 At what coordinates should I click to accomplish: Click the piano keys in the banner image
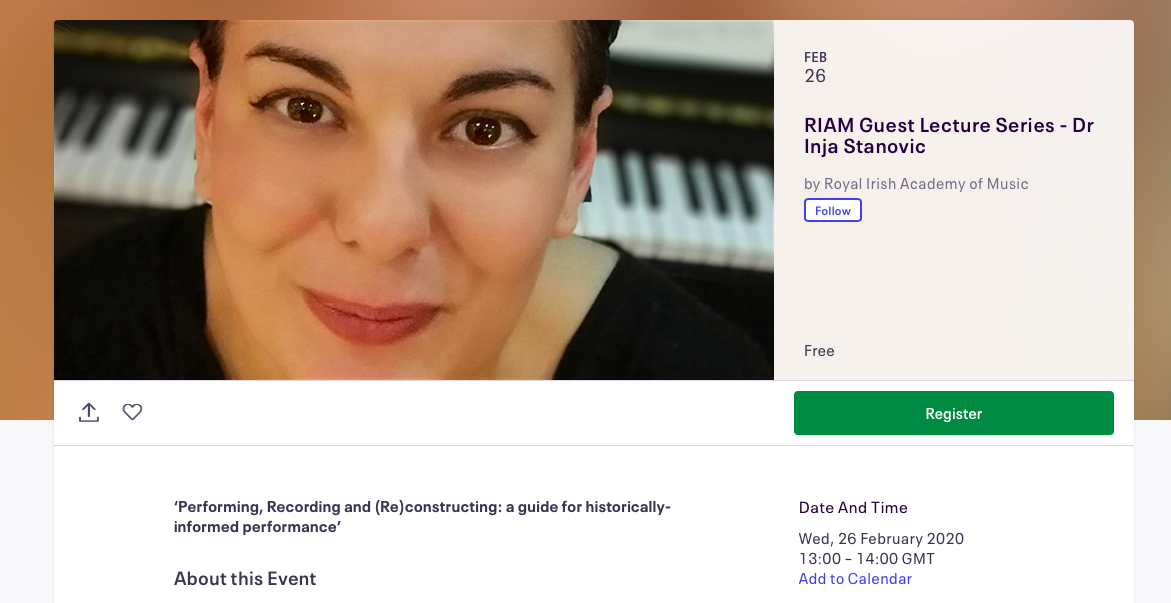tap(680, 190)
